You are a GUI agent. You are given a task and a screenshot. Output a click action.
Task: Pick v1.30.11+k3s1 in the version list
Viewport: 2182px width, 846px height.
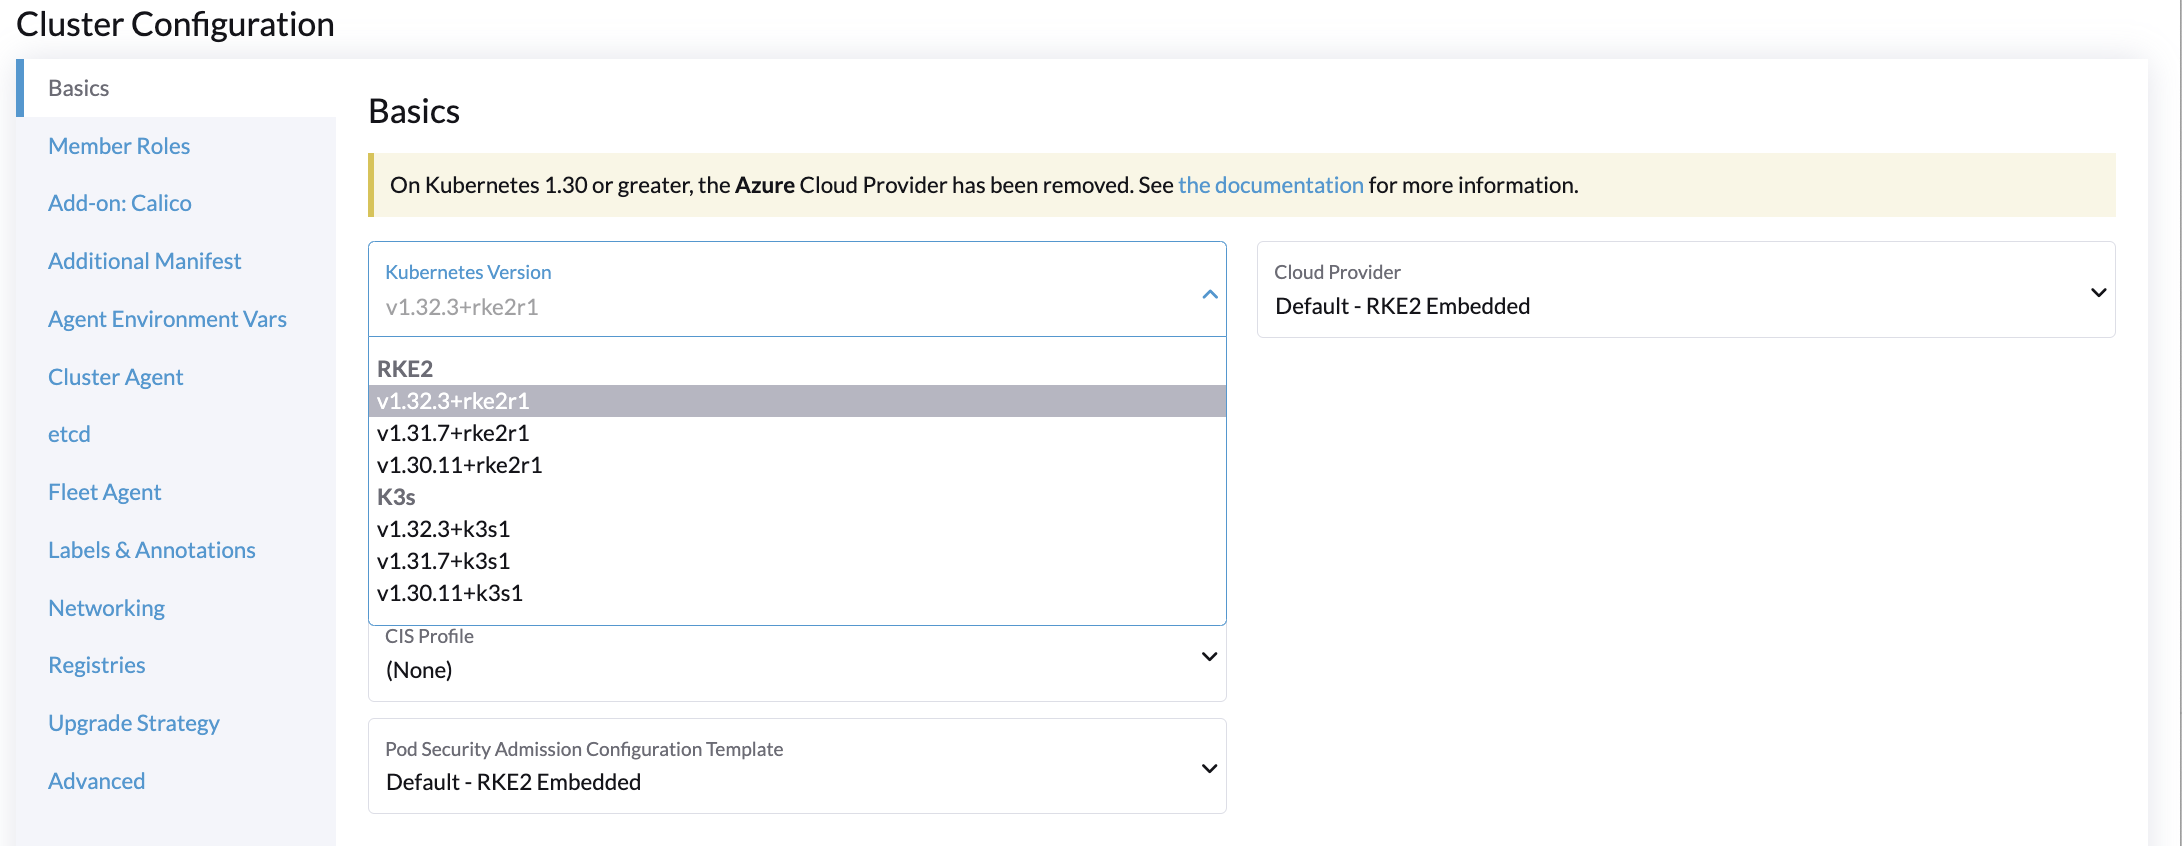tap(797, 593)
